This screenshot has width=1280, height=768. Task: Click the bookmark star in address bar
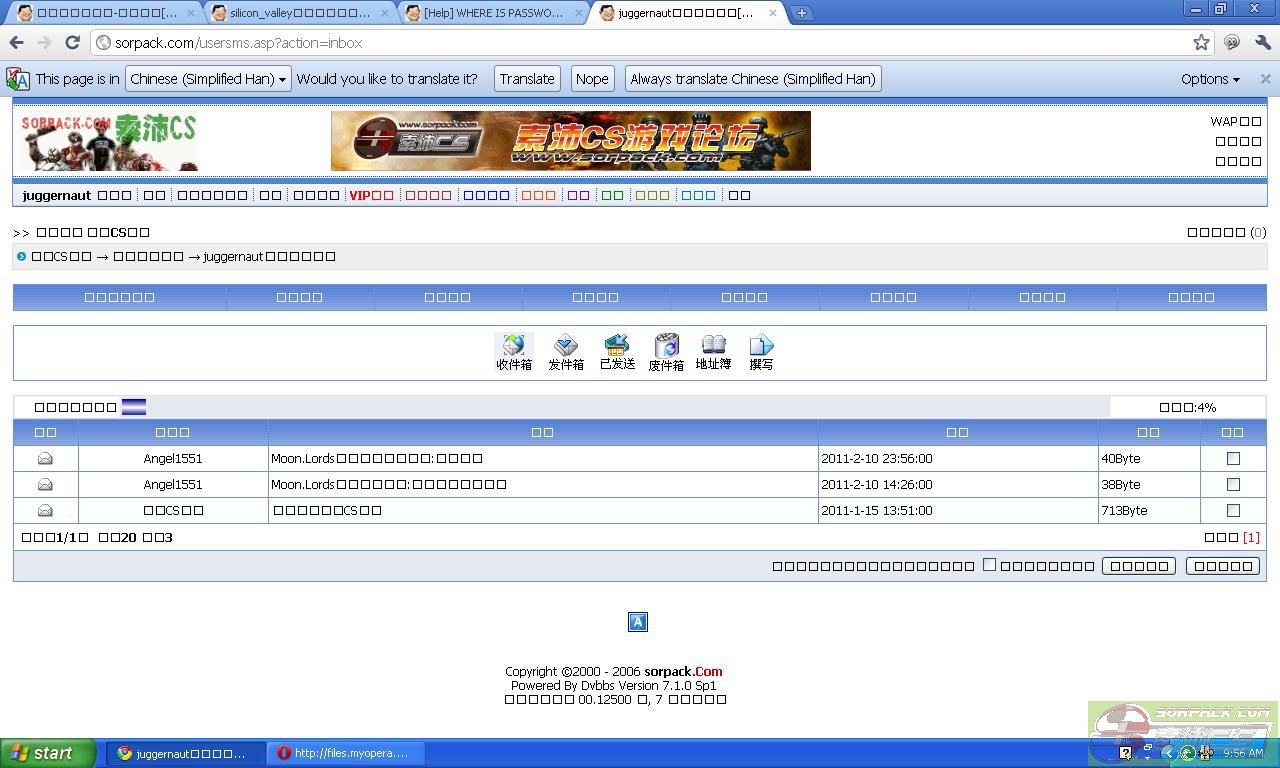(x=1201, y=42)
